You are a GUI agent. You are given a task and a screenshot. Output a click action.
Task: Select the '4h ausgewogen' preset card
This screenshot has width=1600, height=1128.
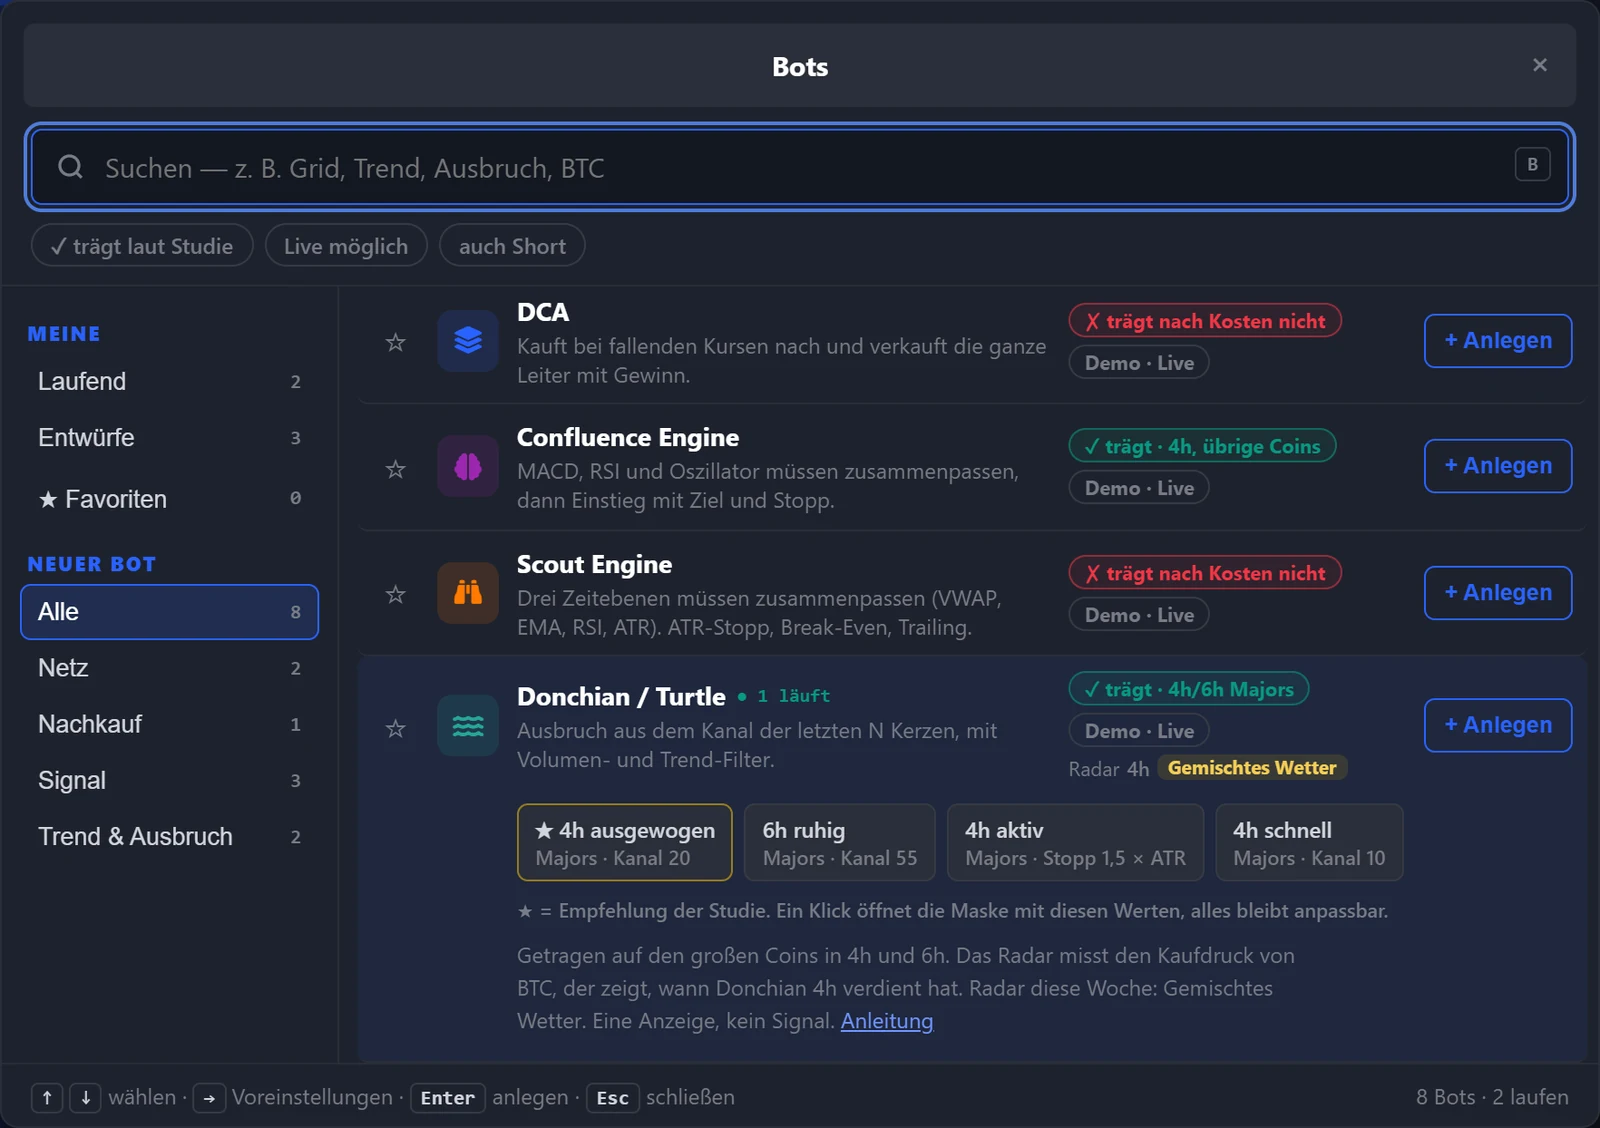point(625,843)
